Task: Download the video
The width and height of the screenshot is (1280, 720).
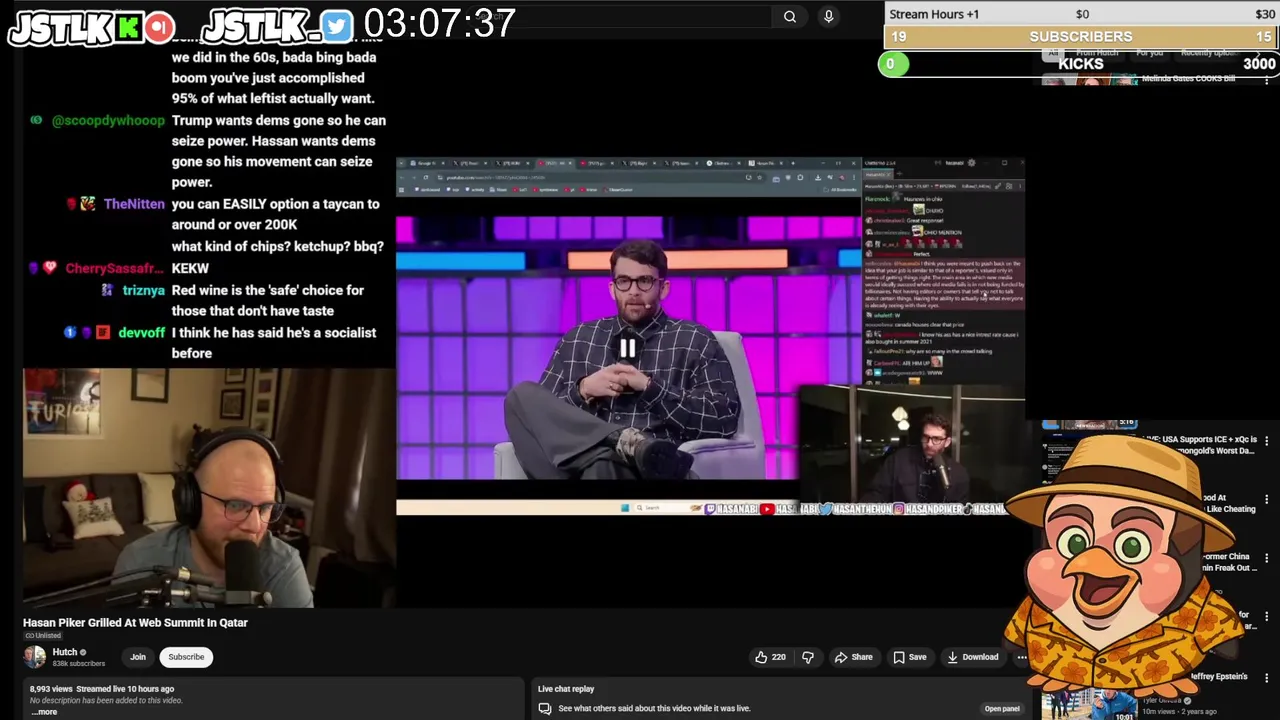Action: [x=972, y=657]
